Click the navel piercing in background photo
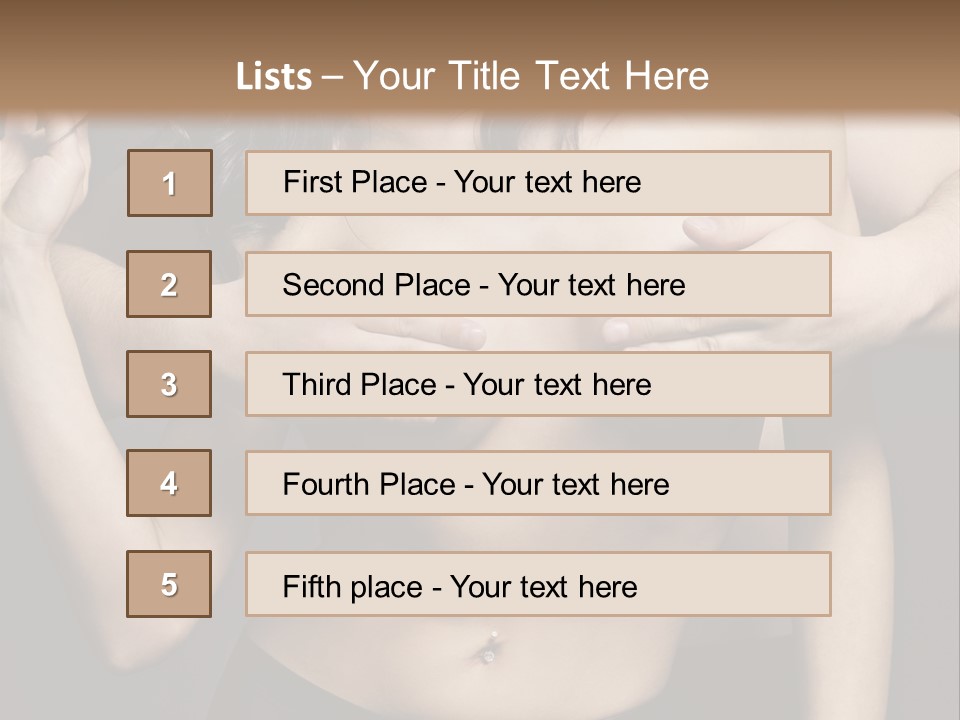960x720 pixels. coord(489,649)
